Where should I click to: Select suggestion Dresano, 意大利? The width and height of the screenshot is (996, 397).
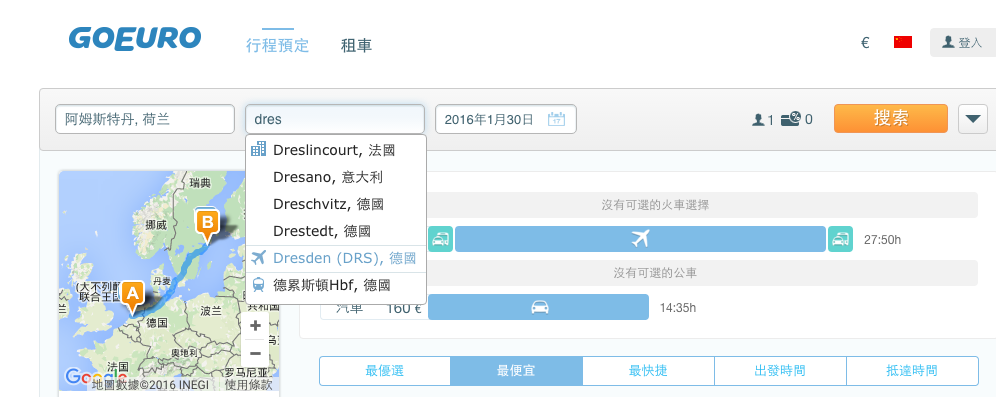tap(335, 177)
